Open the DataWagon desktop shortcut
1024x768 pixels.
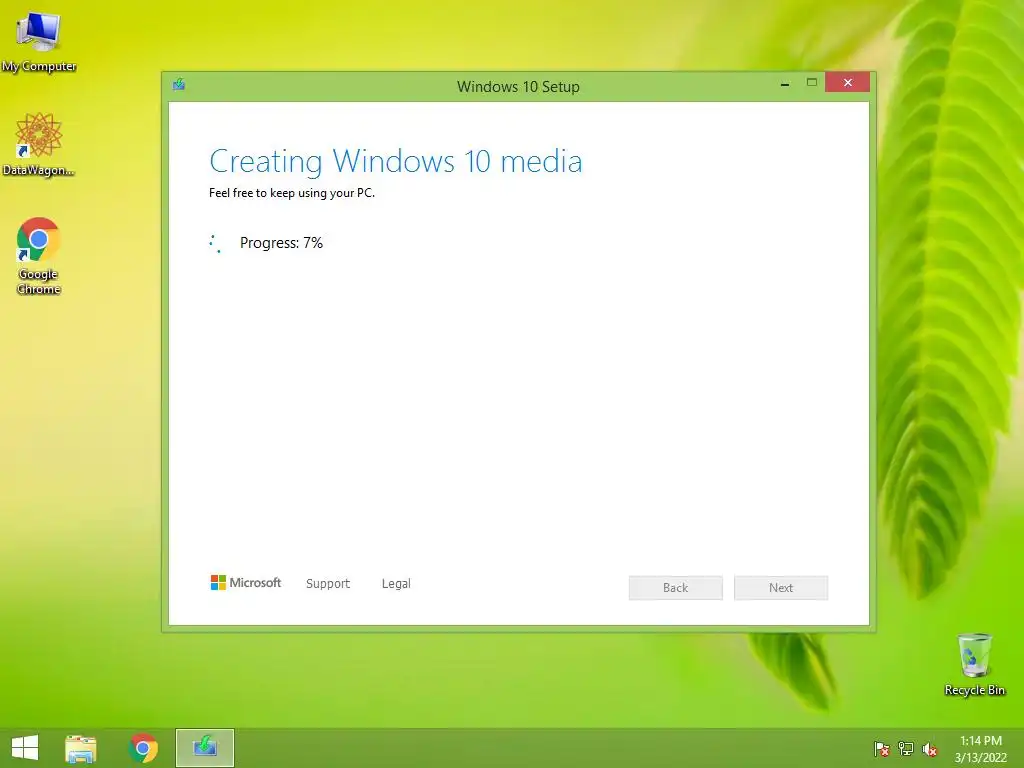pos(39,145)
